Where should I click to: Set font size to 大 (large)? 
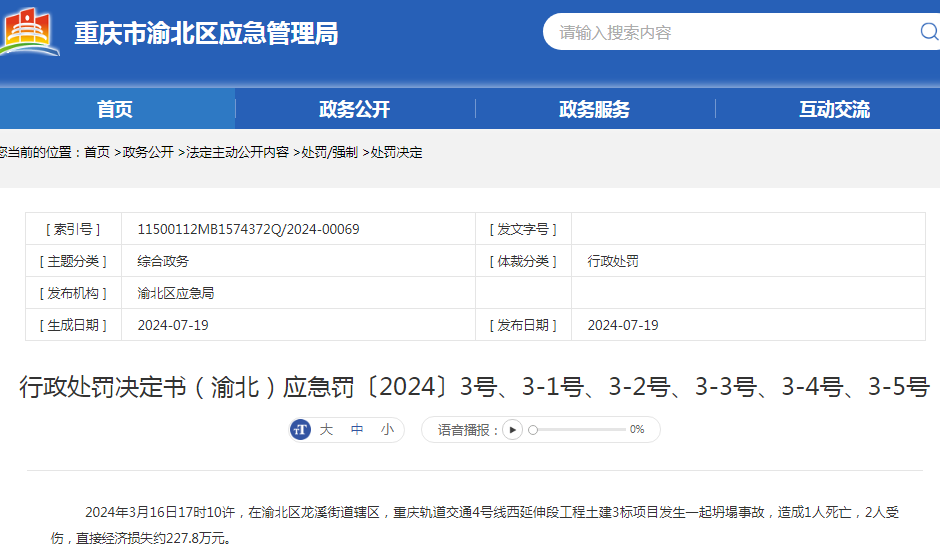[326, 430]
